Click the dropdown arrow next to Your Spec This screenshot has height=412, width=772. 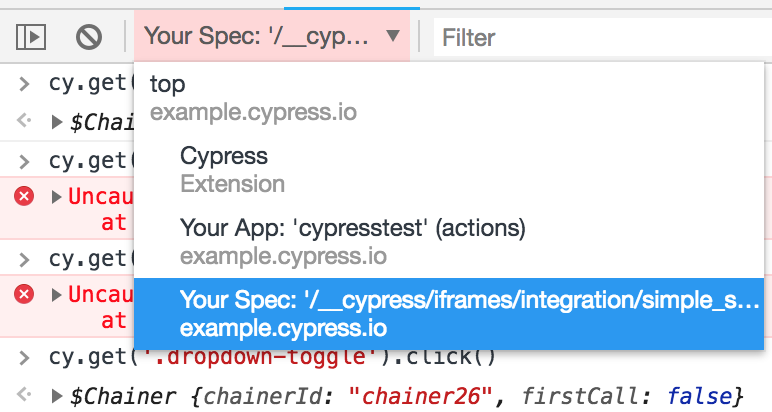[392, 35]
